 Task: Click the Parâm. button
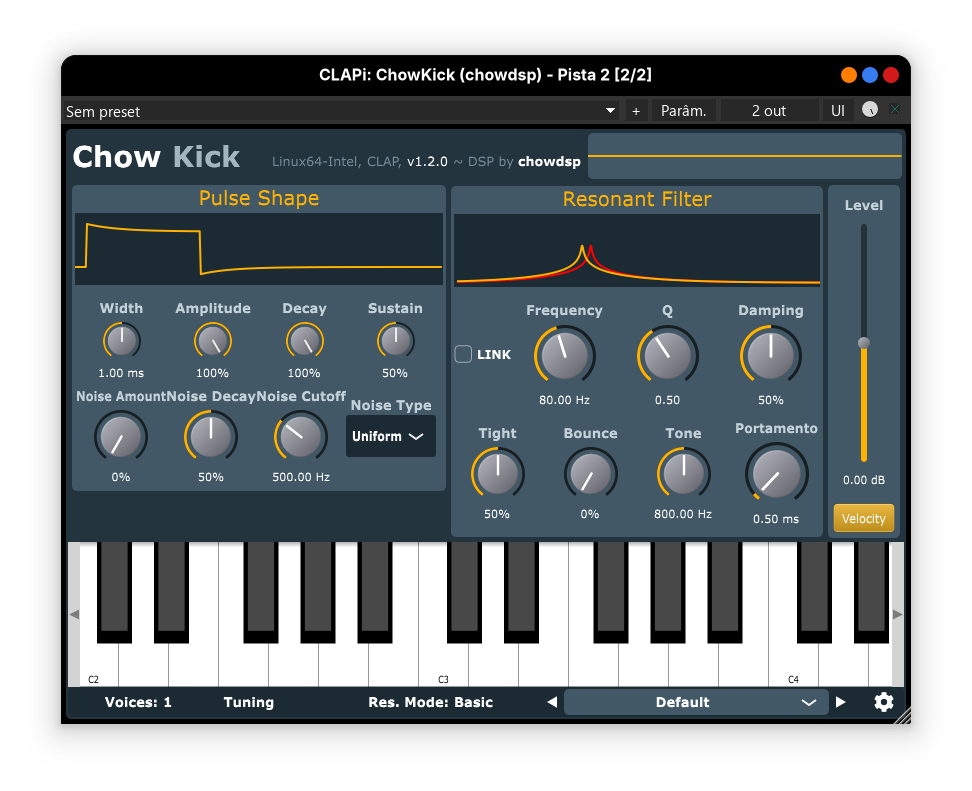click(685, 111)
